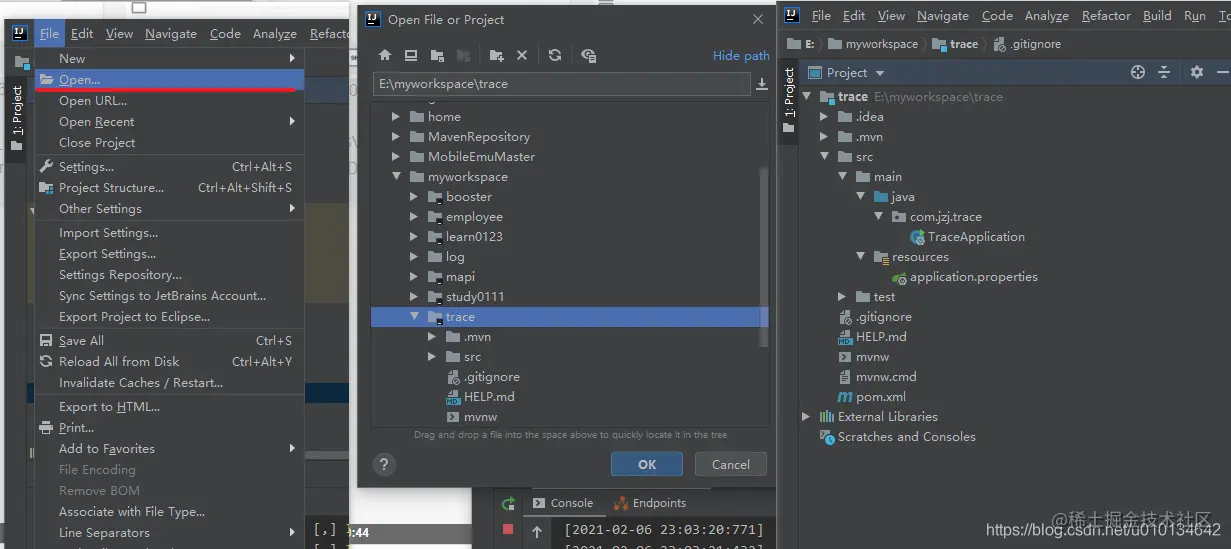
Task: Expand the test folder in Project panel
Action: pos(842,297)
